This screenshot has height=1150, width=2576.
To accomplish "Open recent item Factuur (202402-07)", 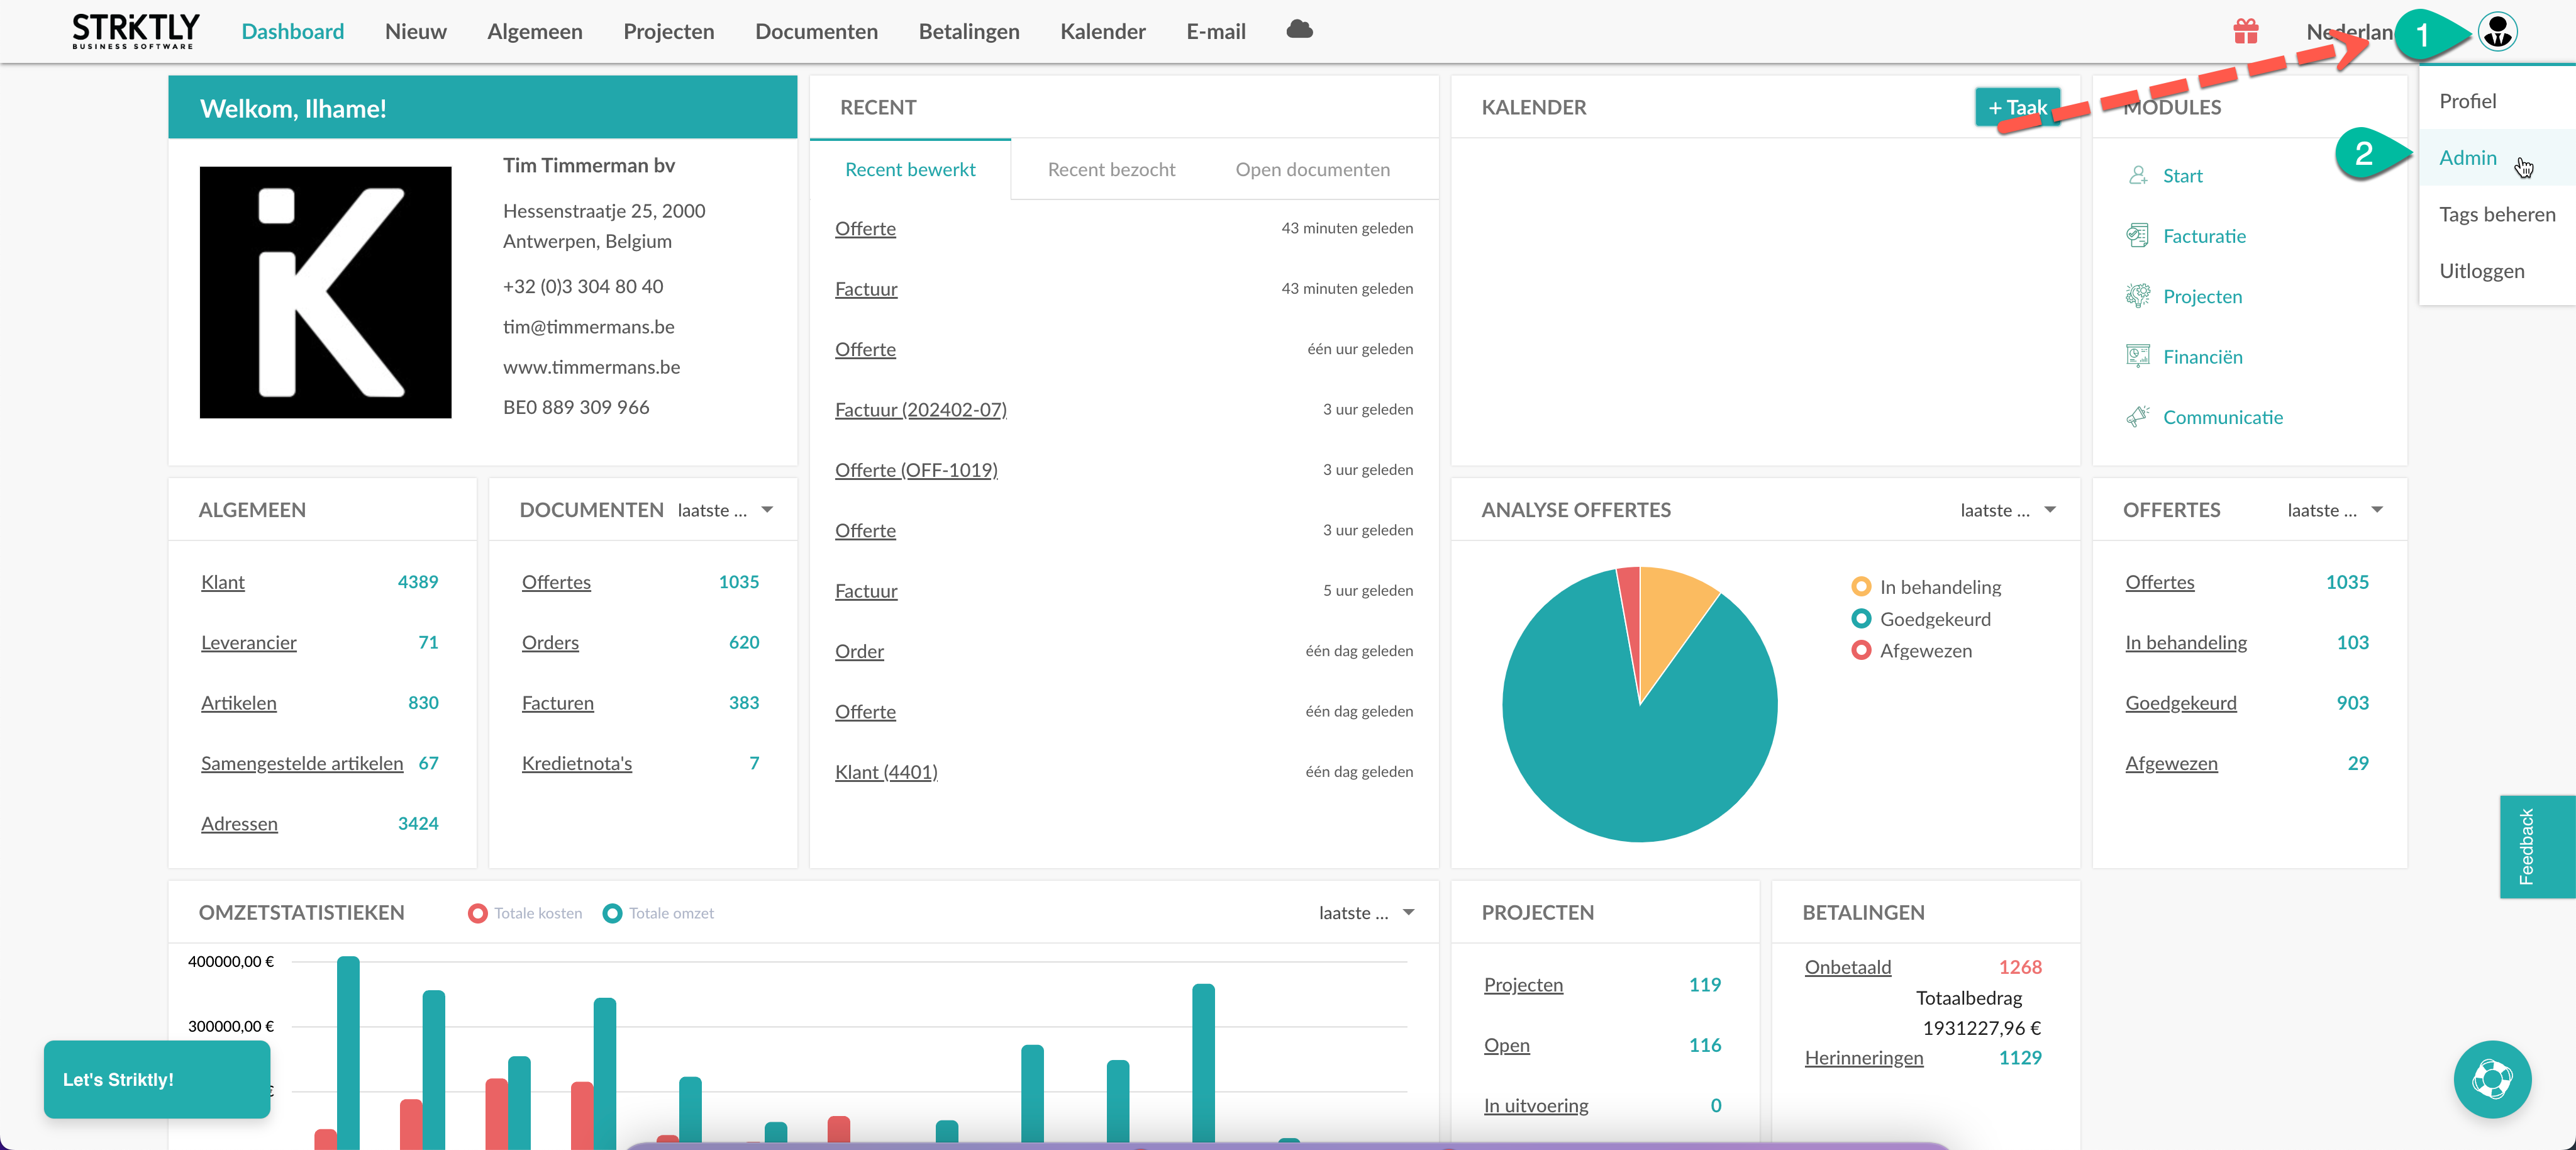I will [x=920, y=409].
